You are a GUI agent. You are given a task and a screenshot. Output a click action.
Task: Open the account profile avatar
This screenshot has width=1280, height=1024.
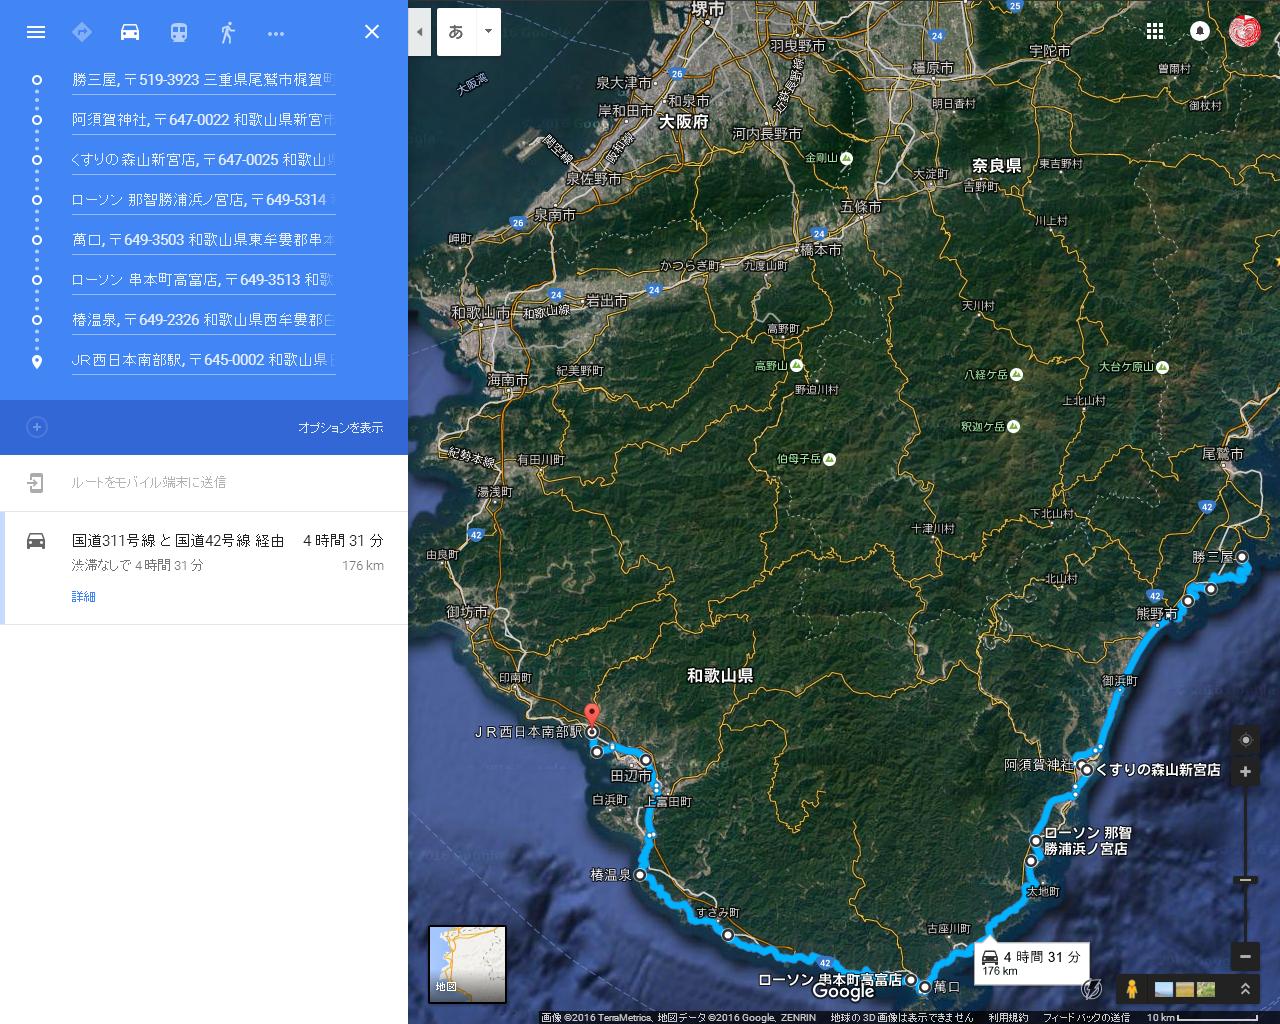[1244, 31]
